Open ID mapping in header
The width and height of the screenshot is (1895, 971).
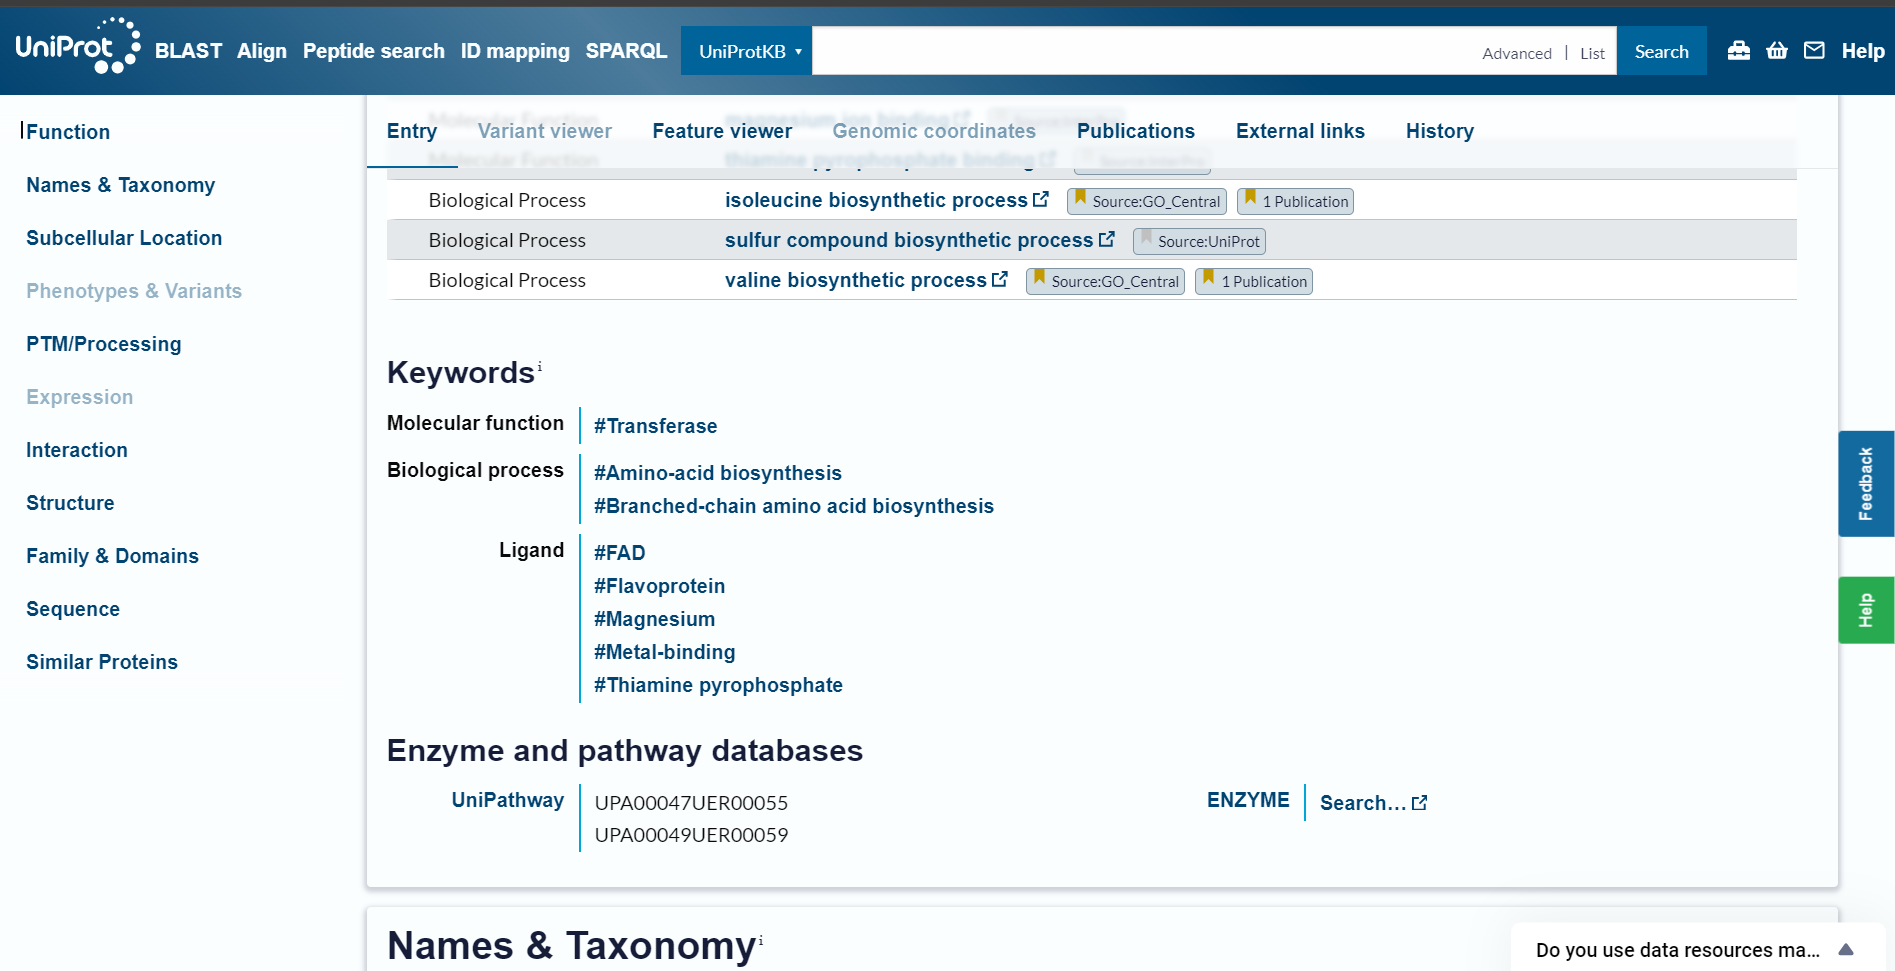point(515,51)
